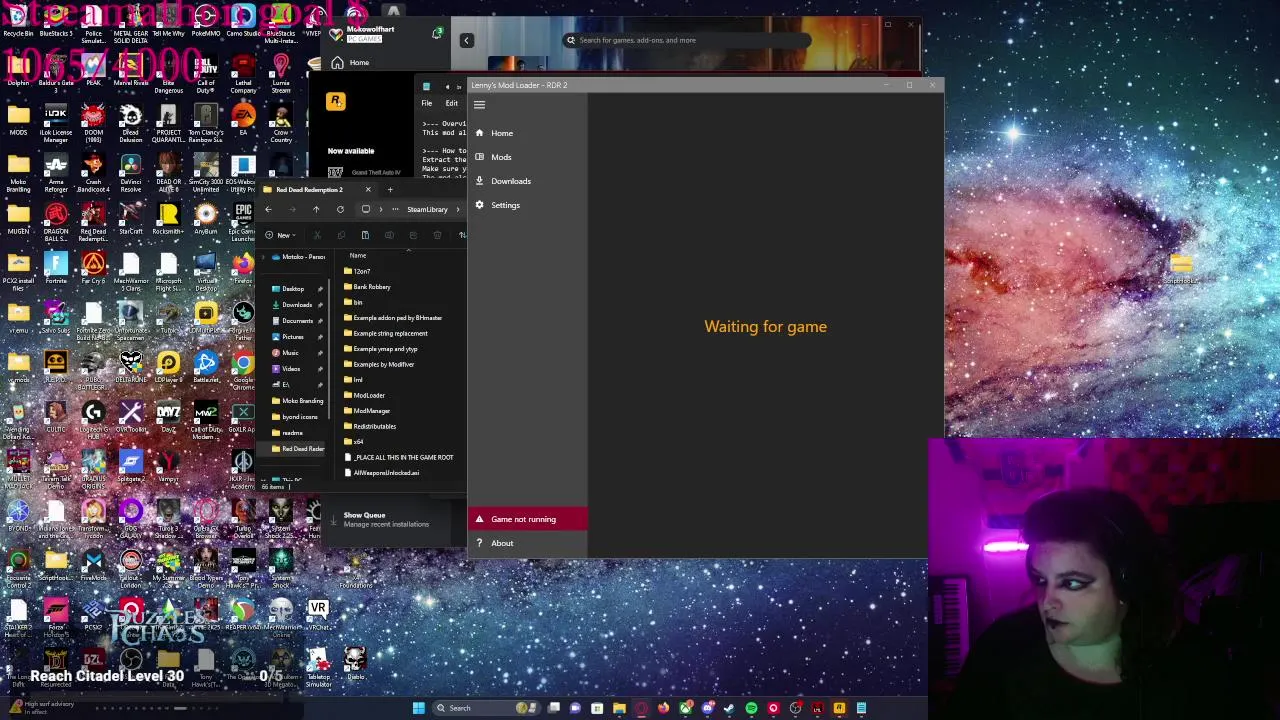1280x720 pixels.
Task: Open the New dropdown in File Explorer
Action: pos(279,235)
